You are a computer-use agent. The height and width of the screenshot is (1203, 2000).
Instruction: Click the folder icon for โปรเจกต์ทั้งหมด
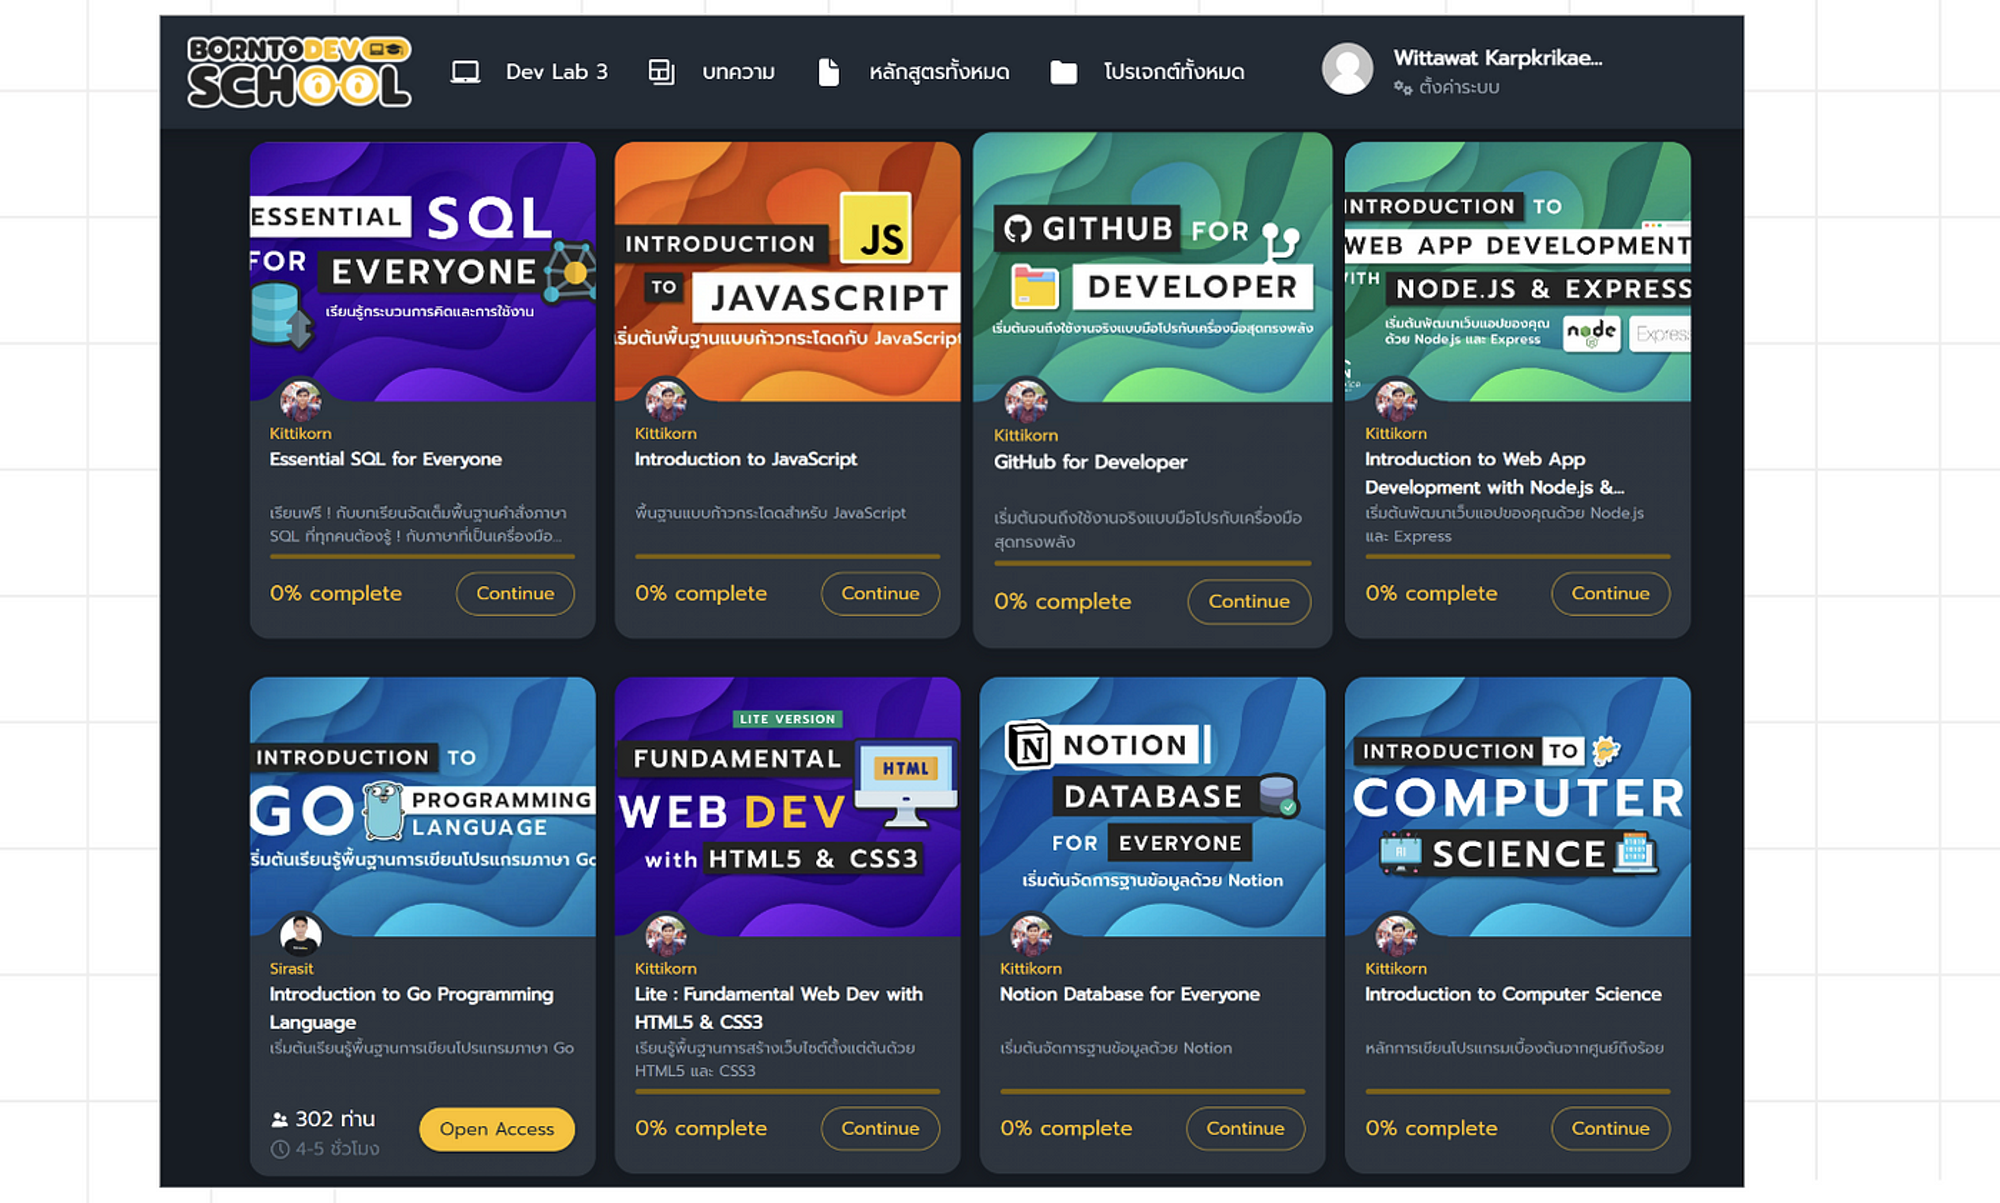point(1064,72)
